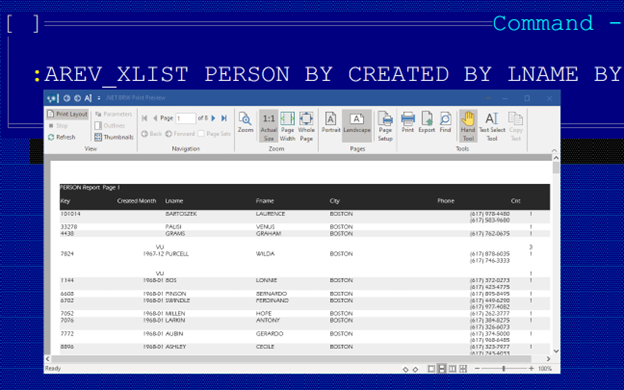Select two-page view in status bar
The image size is (624, 390).
(x=452, y=369)
